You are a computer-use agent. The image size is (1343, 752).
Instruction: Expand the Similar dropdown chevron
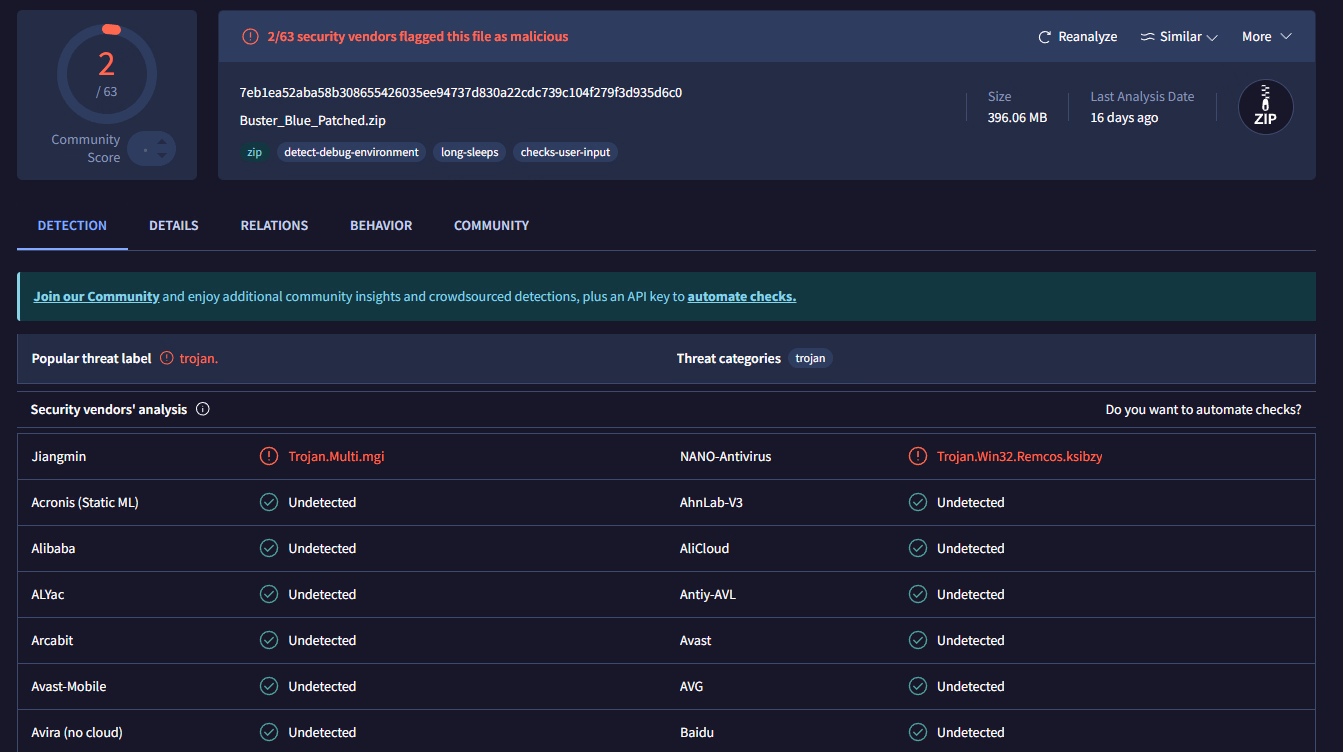[x=1212, y=37]
